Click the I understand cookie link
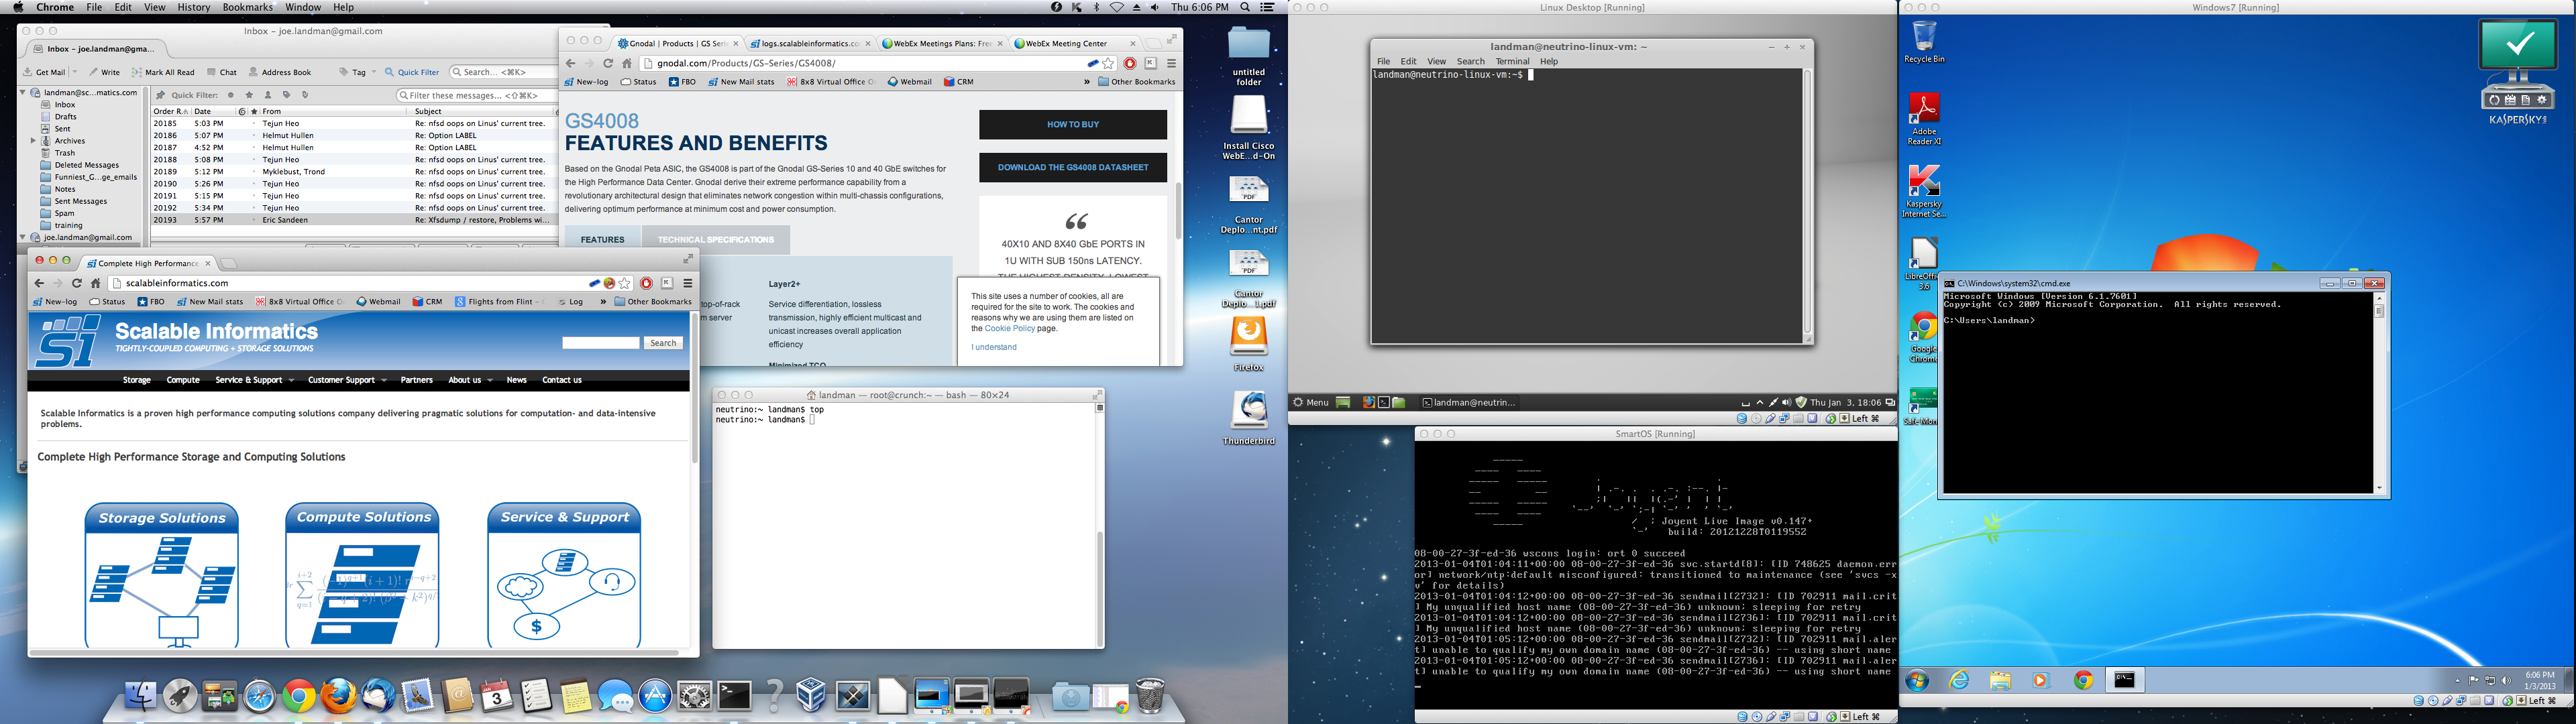The width and height of the screenshot is (2576, 724). [x=994, y=347]
